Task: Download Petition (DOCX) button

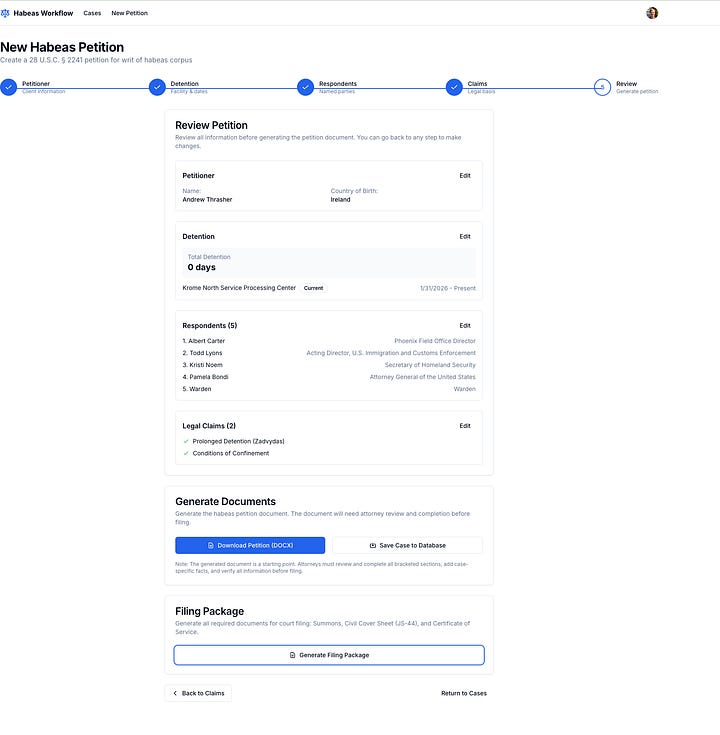Action: [250, 545]
